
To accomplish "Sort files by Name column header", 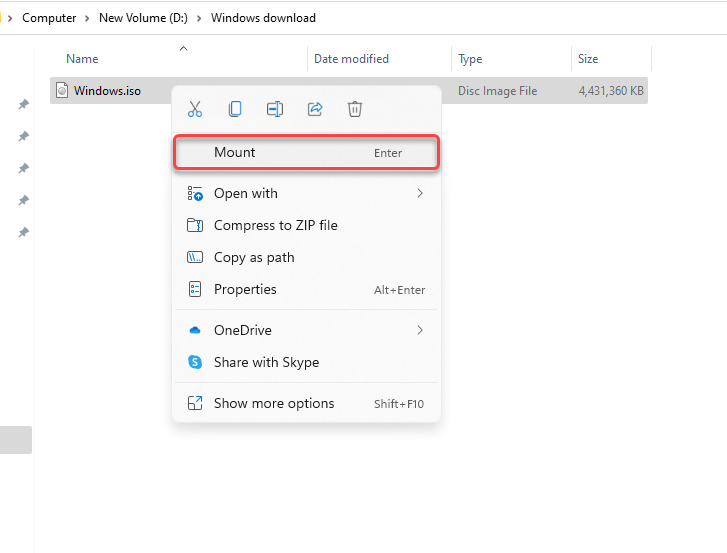I will click(82, 60).
